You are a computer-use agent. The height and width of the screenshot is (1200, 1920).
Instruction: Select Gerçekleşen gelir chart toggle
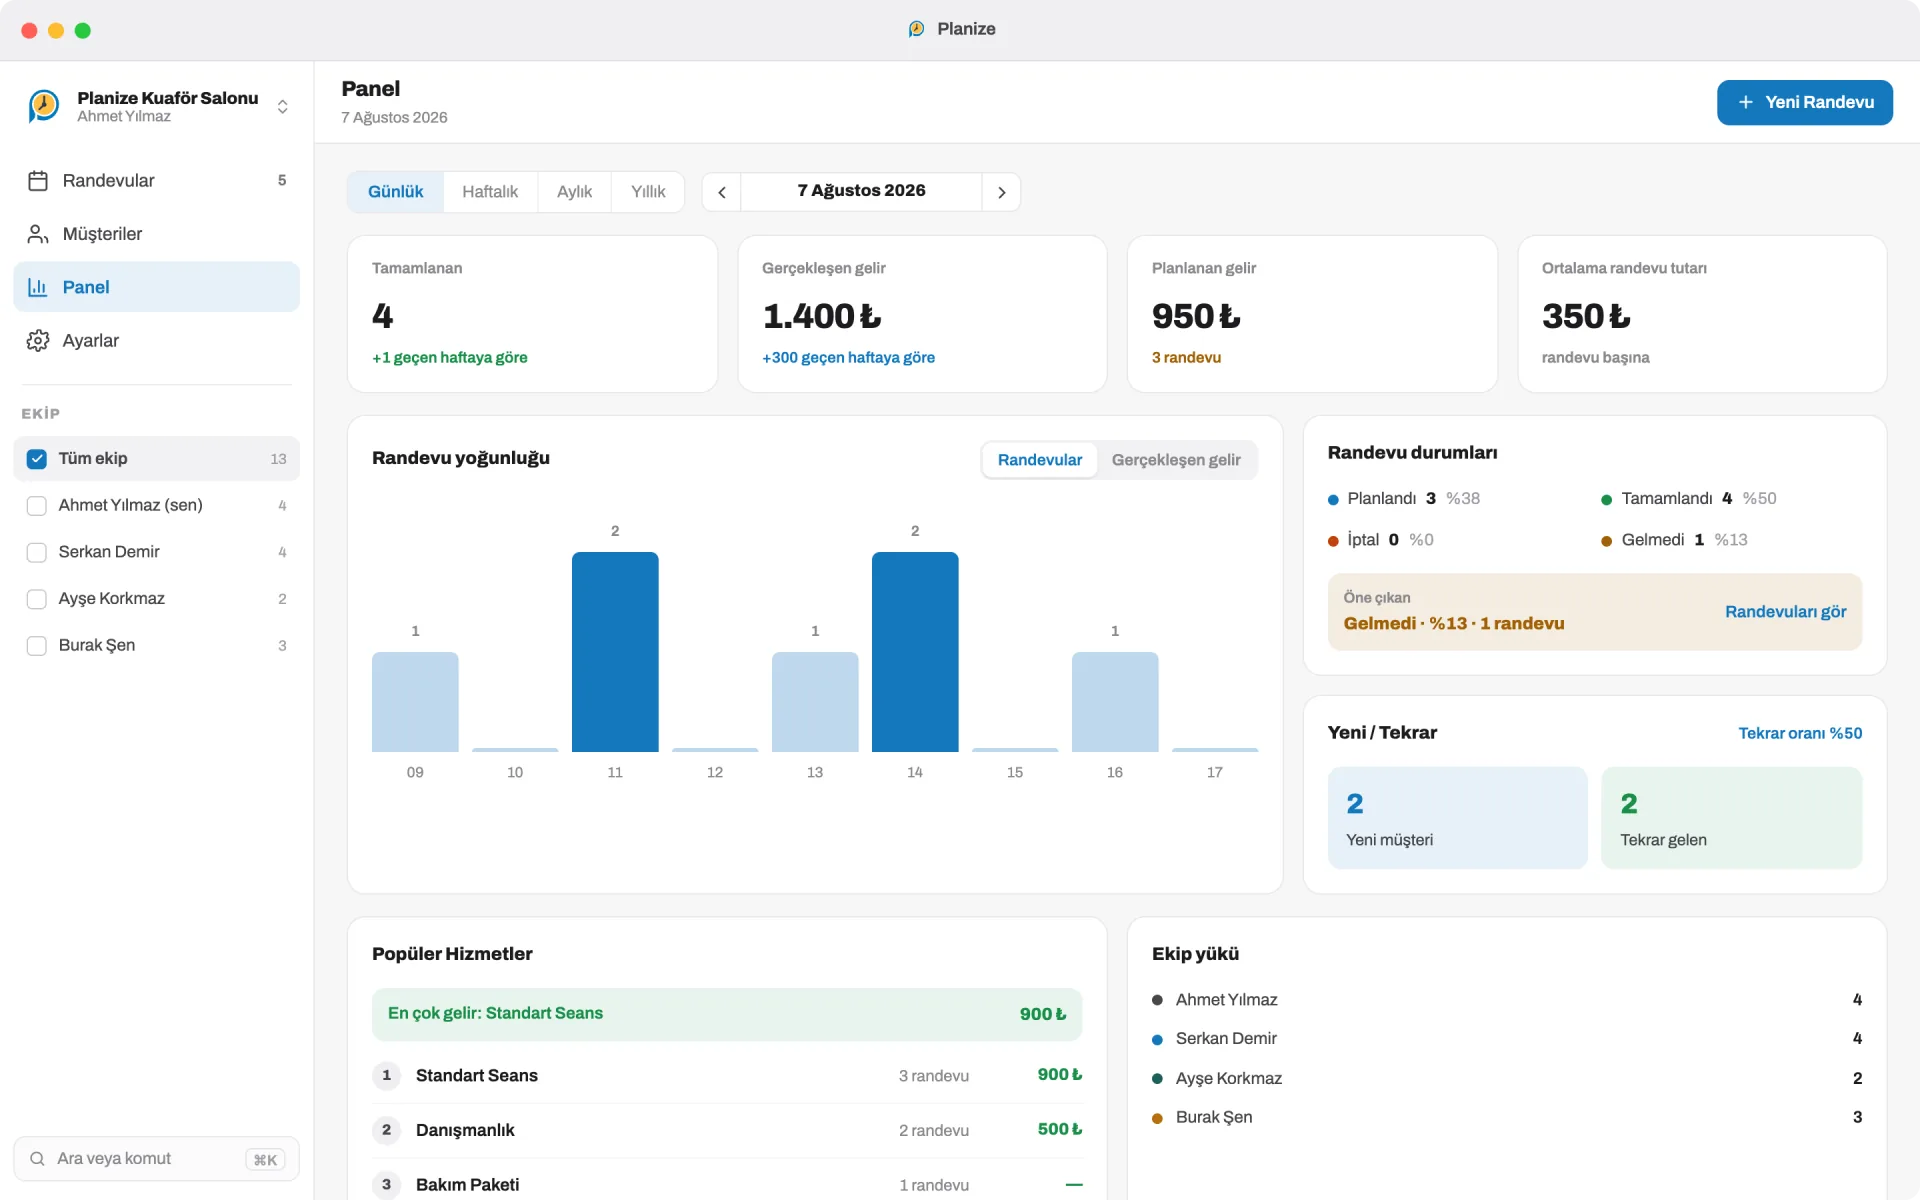pyautogui.click(x=1176, y=460)
